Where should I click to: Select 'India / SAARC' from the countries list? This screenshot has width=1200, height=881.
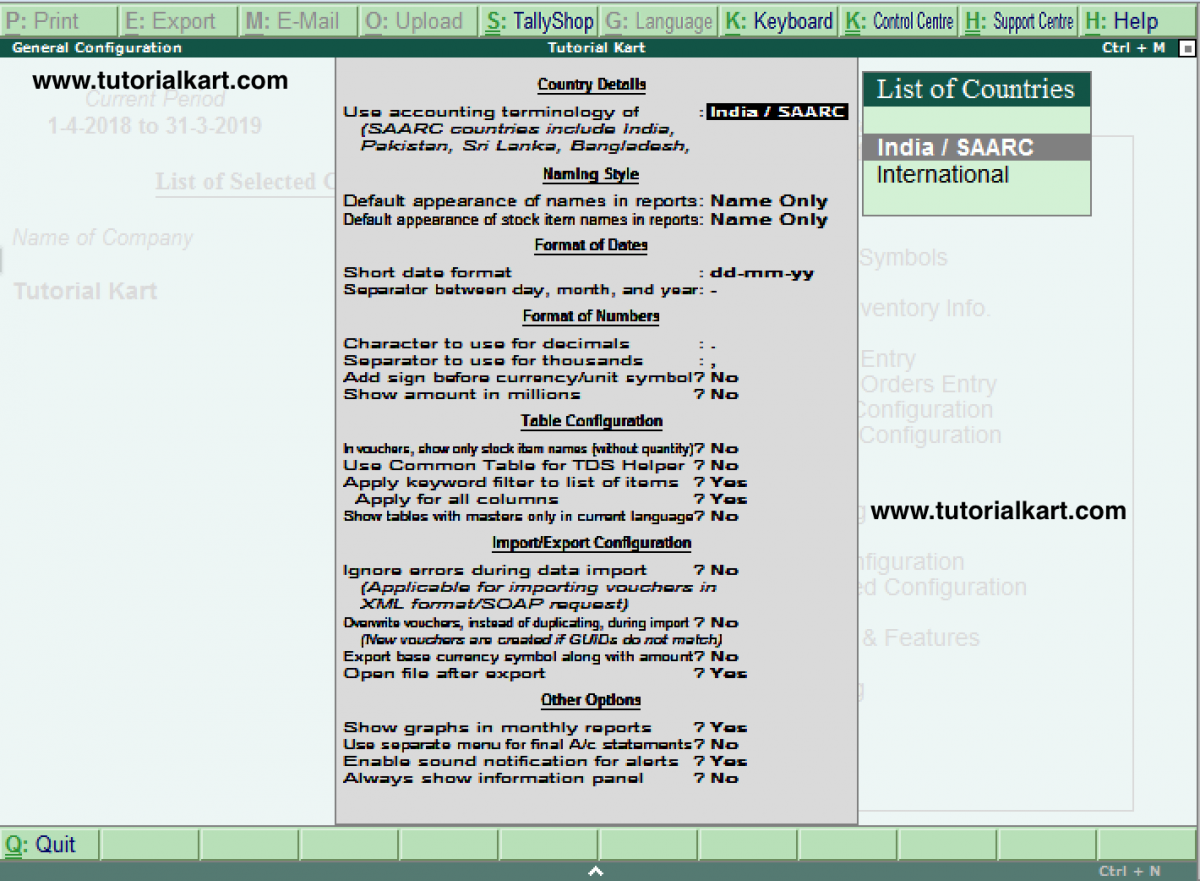tap(941, 147)
